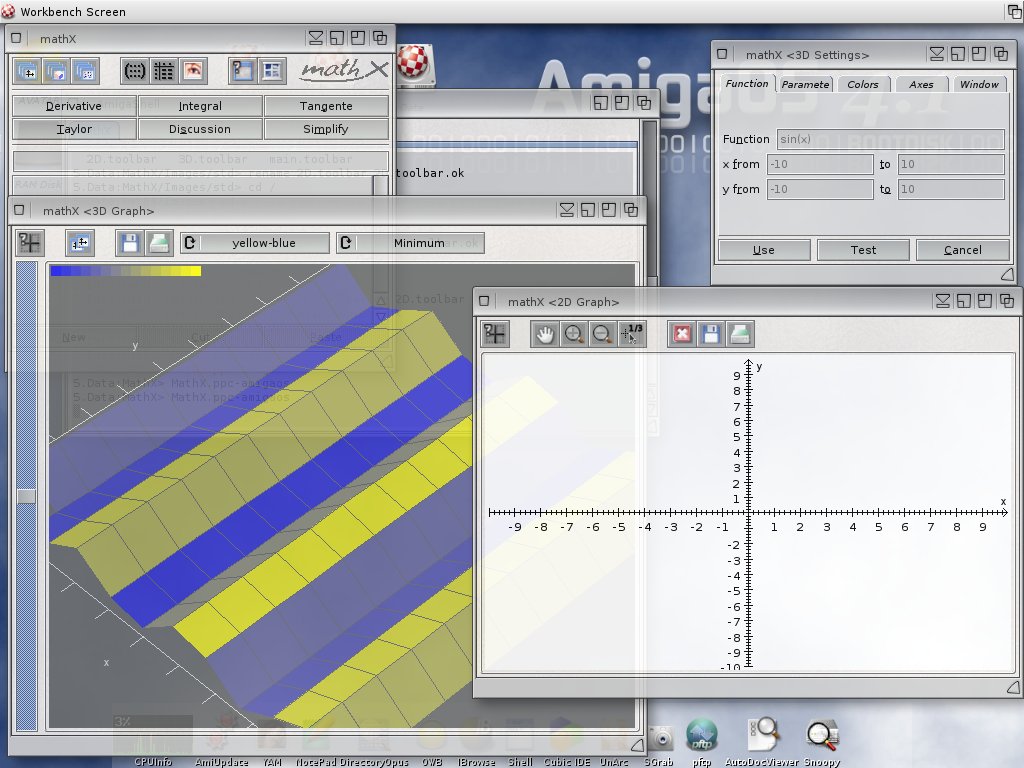The image size is (1024, 768).
Task: Click Test in 3D Settings
Action: point(863,250)
